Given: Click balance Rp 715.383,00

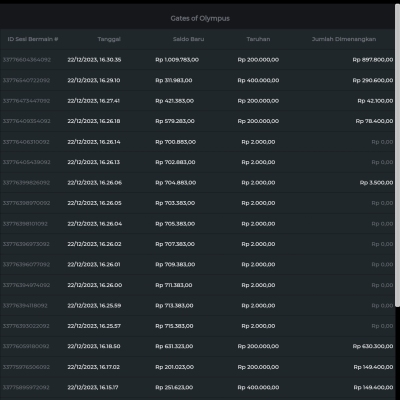Looking at the screenshot, I should [x=174, y=326].
